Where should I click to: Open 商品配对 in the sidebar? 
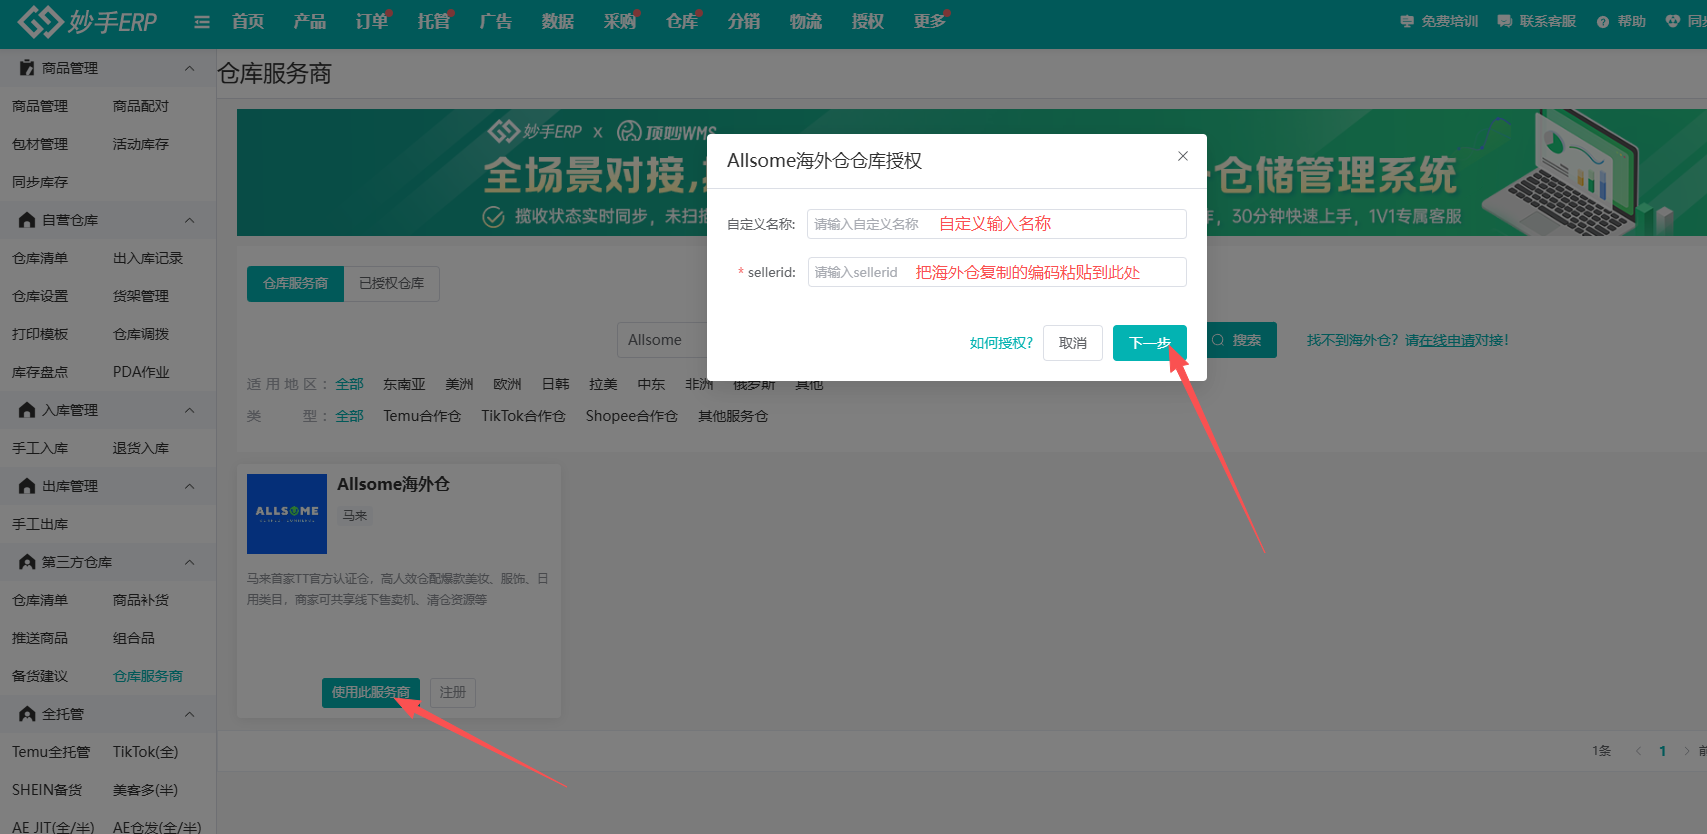tap(141, 106)
